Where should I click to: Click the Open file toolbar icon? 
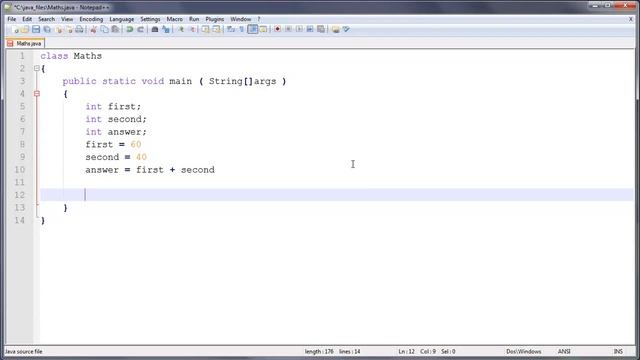click(x=25, y=29)
